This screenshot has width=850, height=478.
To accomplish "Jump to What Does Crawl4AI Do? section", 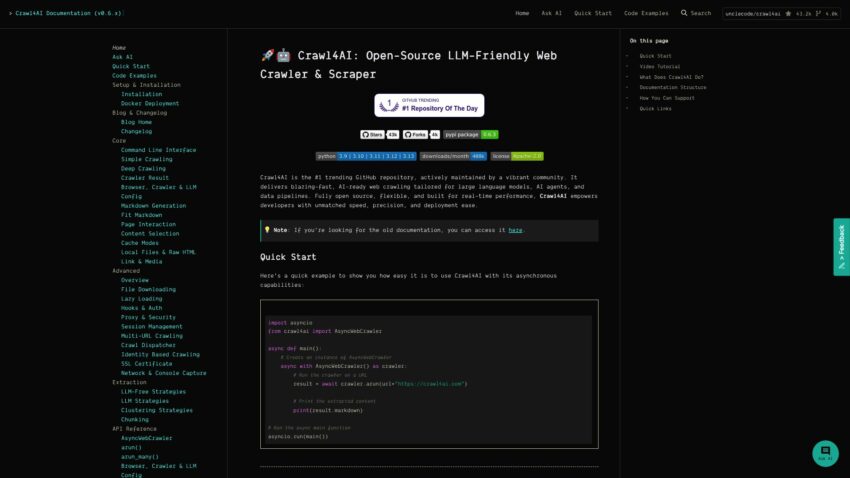I will pyautogui.click(x=671, y=77).
